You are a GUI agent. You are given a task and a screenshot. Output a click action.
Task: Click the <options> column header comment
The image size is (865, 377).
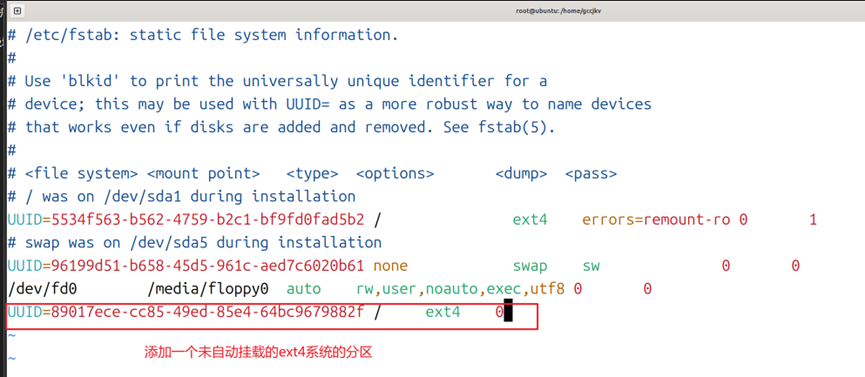click(395, 174)
